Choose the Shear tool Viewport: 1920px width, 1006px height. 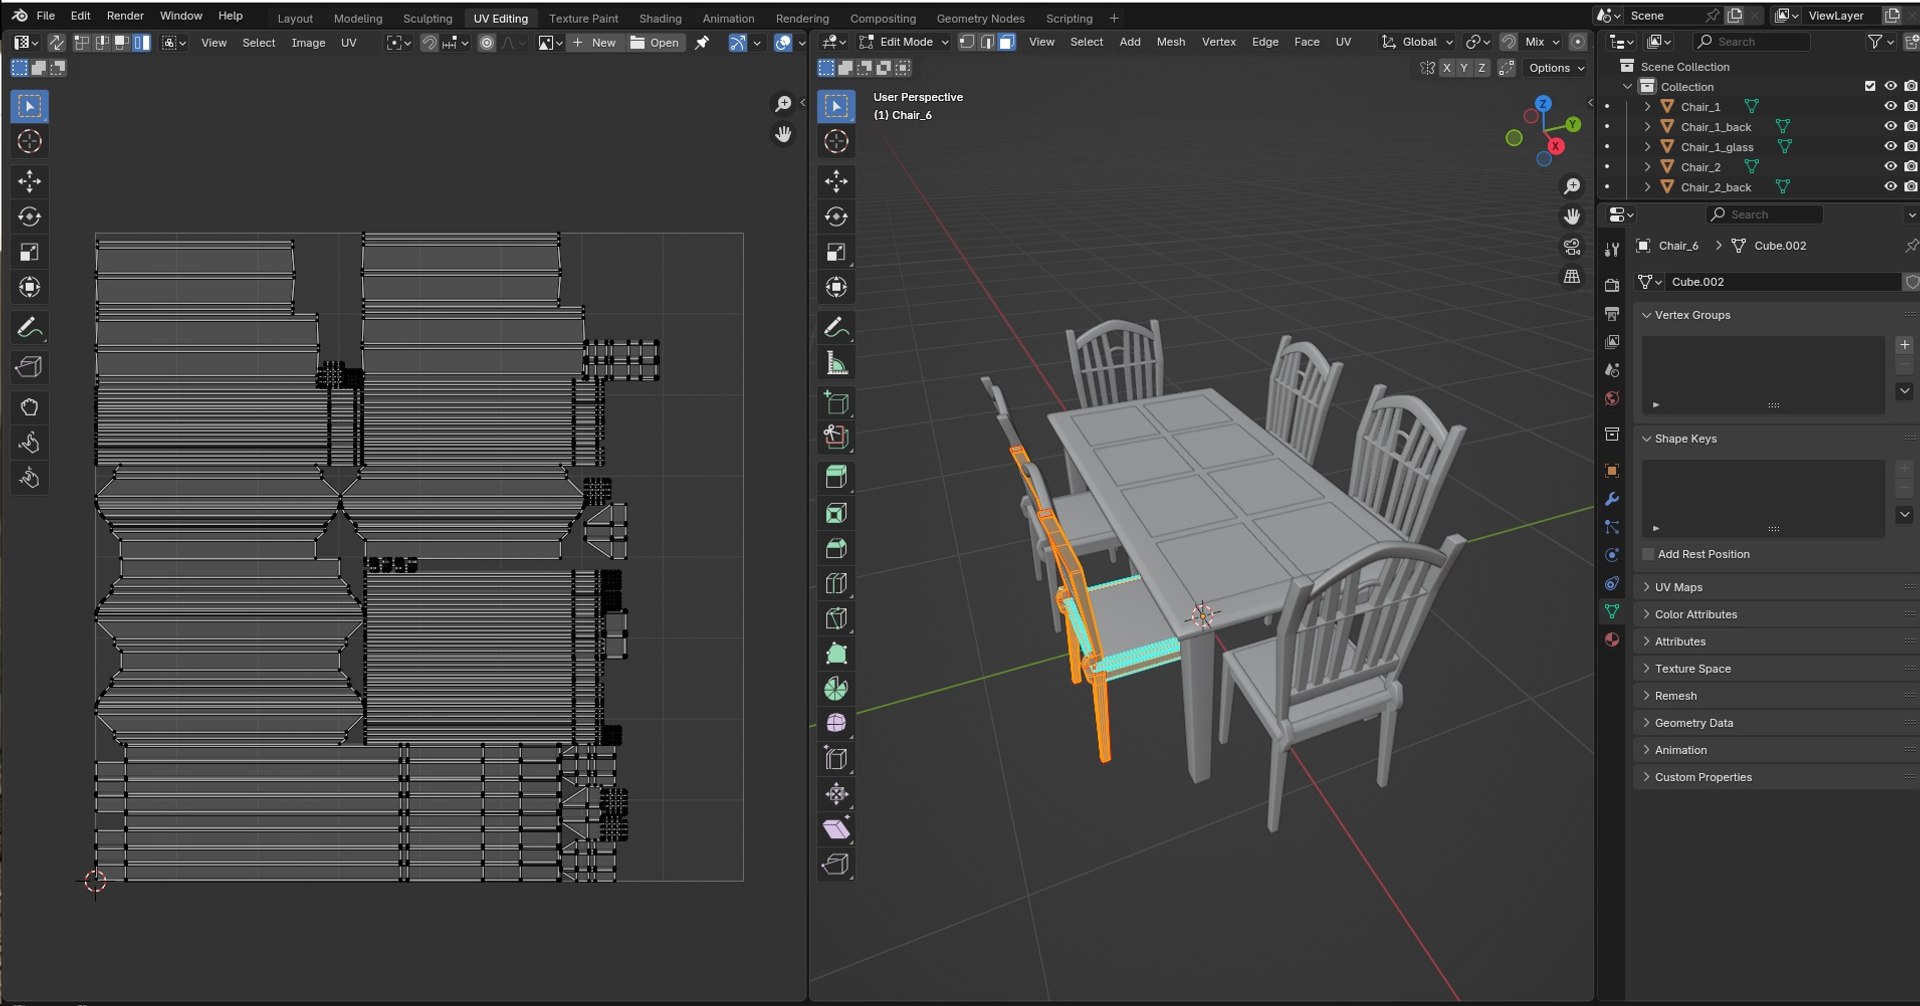coord(836,829)
